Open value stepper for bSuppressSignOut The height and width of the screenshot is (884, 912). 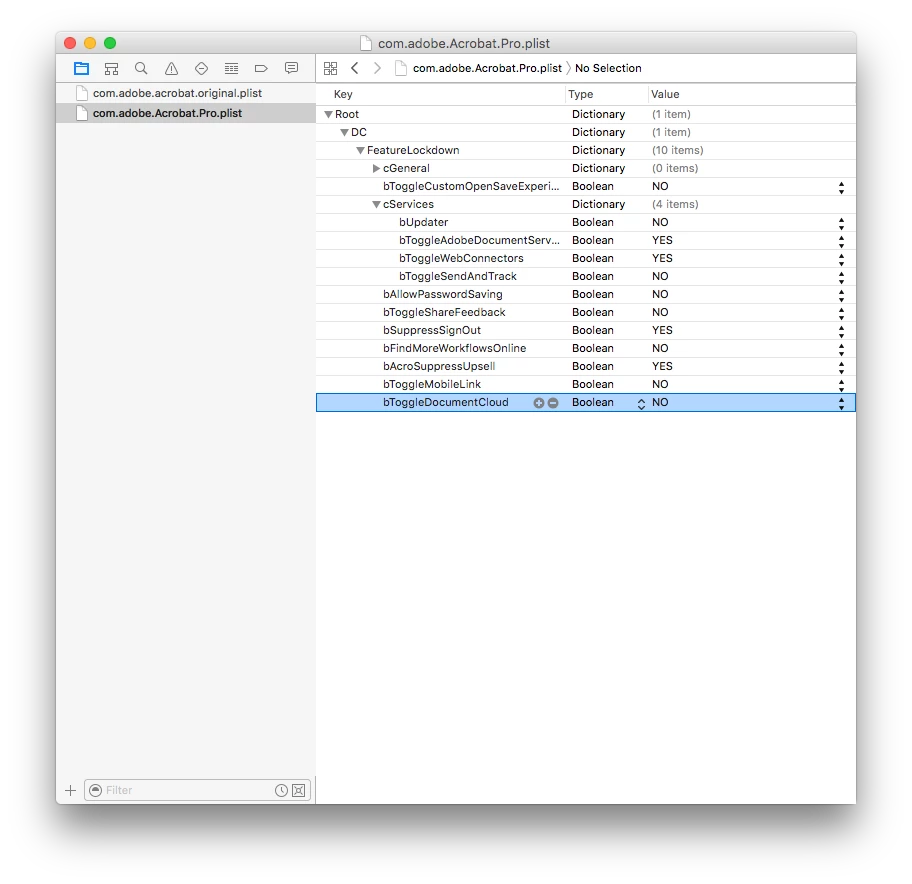[841, 332]
